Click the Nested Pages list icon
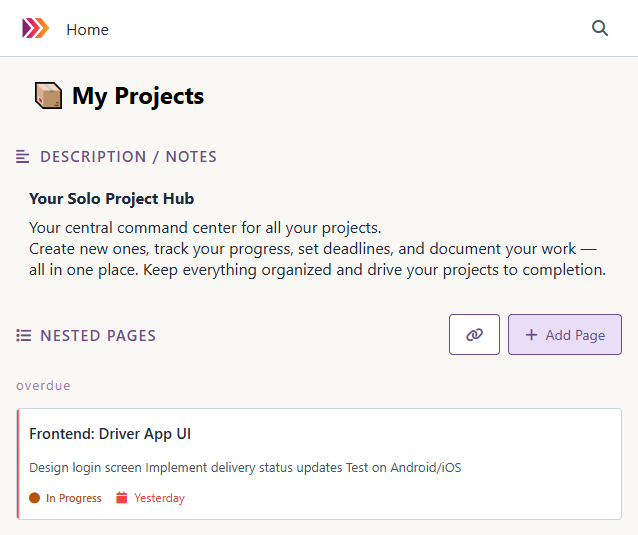This screenshot has height=535, width=638. (x=23, y=336)
